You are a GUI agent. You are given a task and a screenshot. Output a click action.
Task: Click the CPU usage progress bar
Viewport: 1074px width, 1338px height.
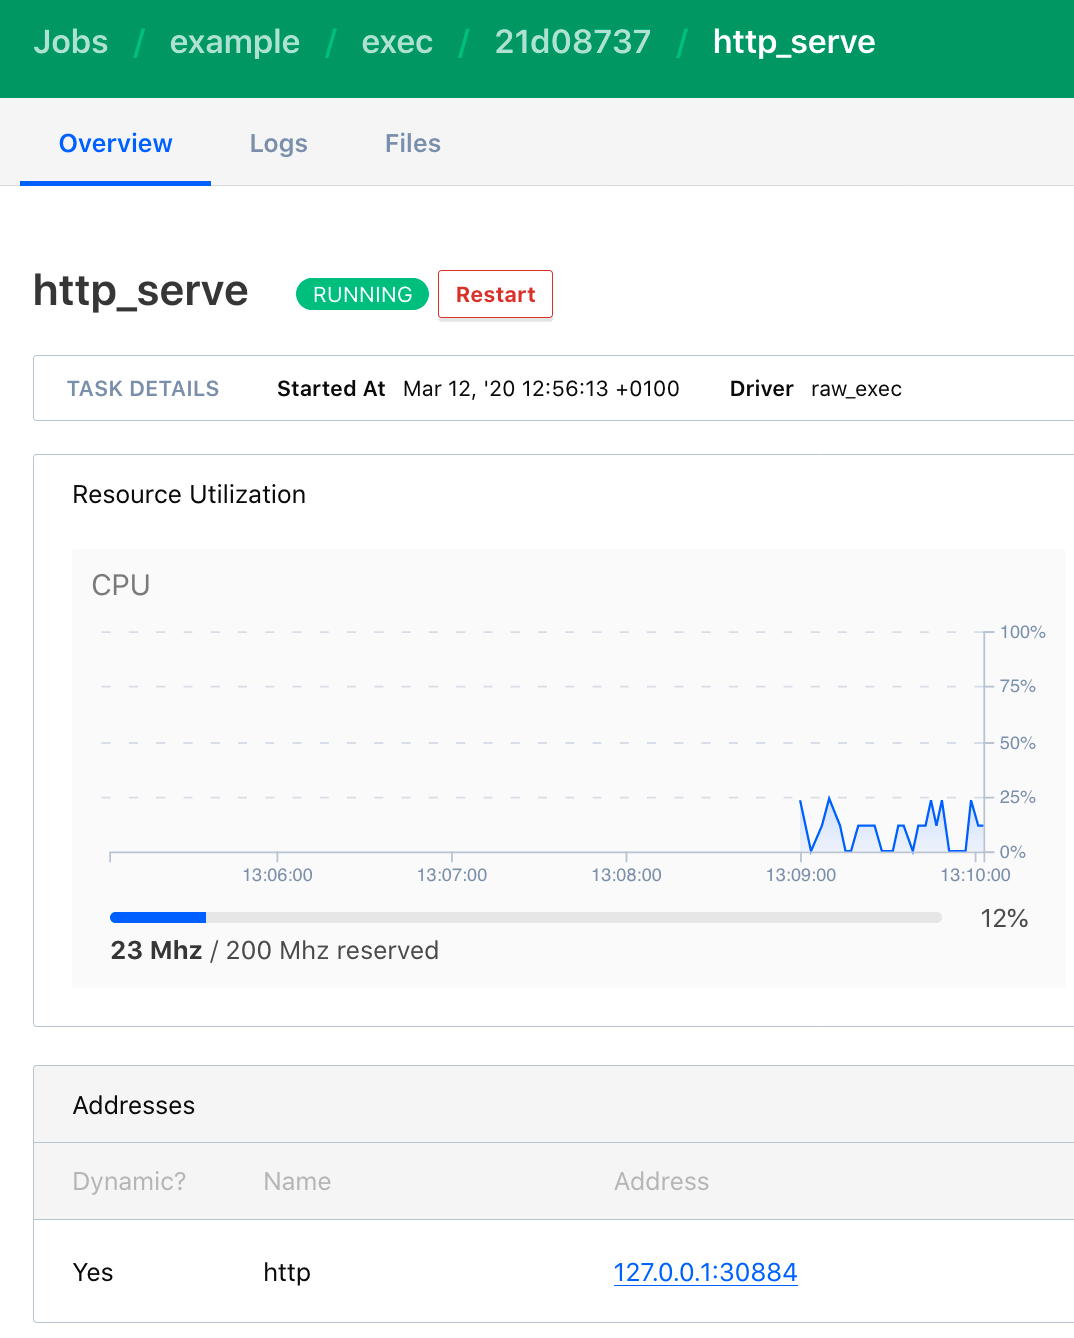point(526,917)
